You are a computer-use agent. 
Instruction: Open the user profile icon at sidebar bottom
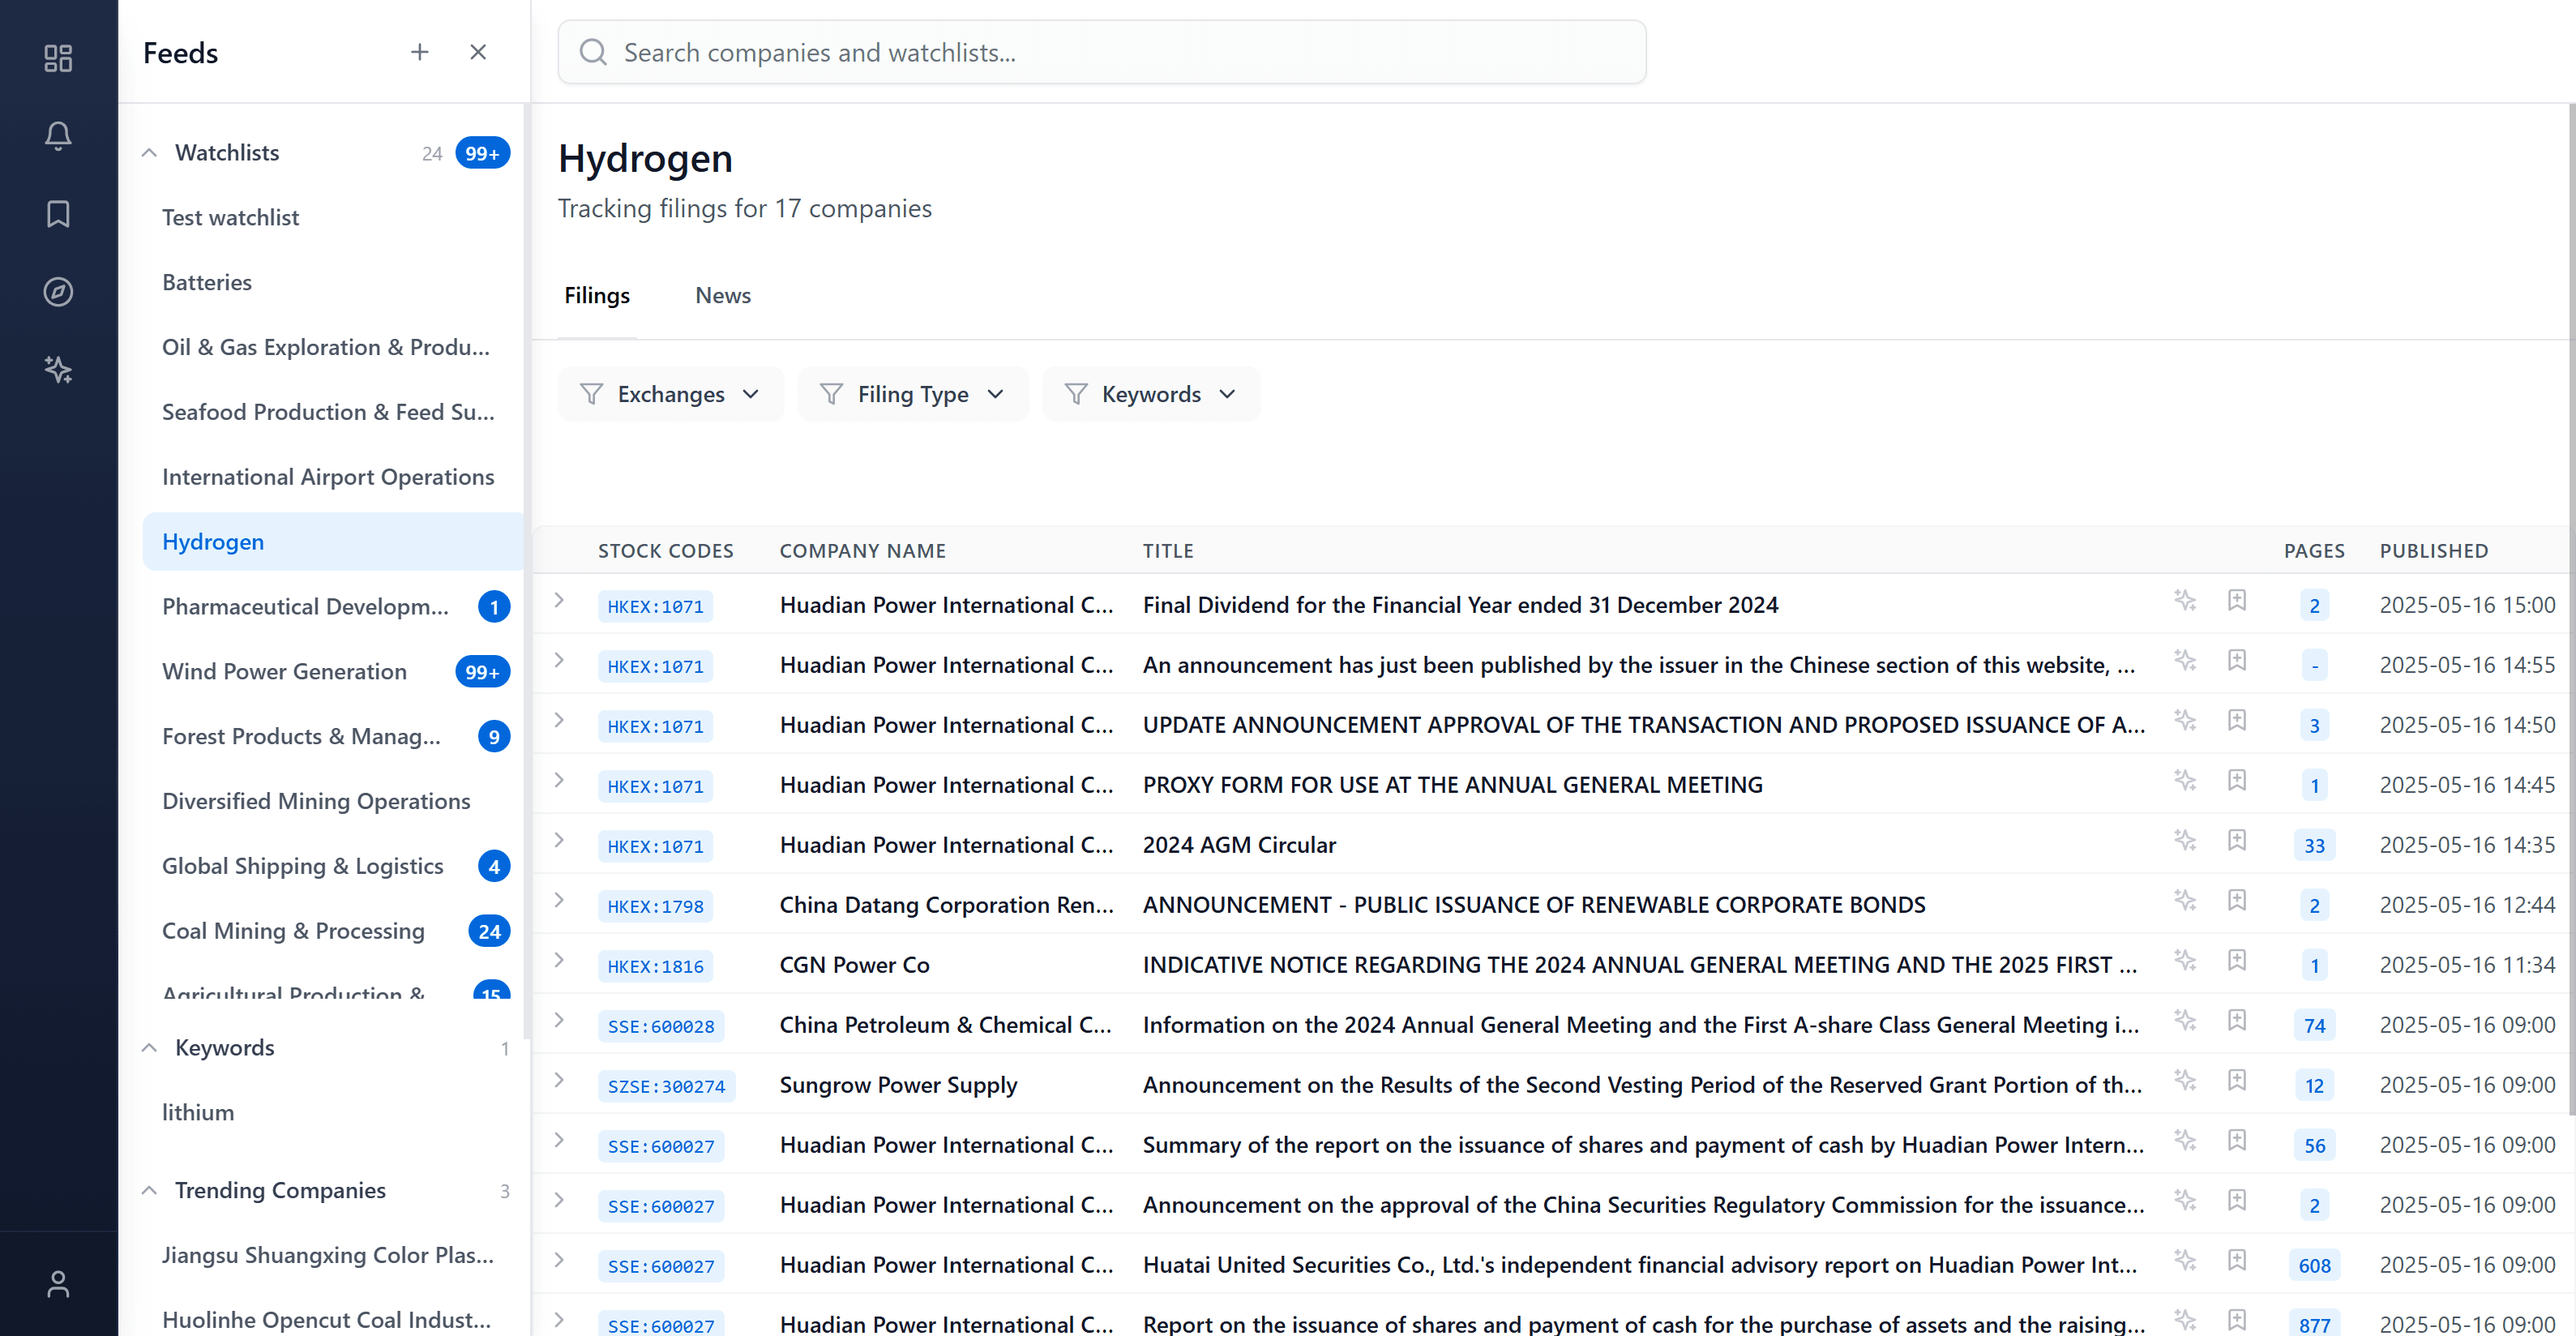pos(58,1284)
